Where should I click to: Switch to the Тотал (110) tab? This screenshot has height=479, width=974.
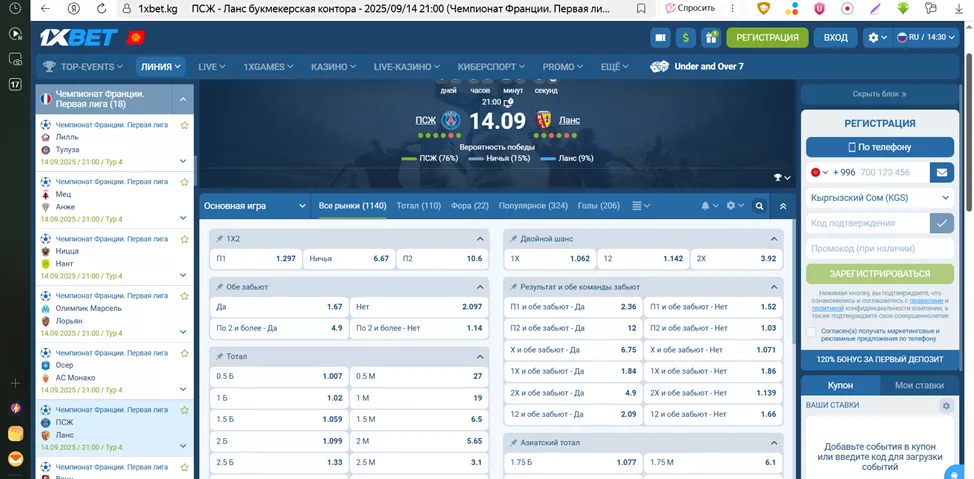coord(418,206)
